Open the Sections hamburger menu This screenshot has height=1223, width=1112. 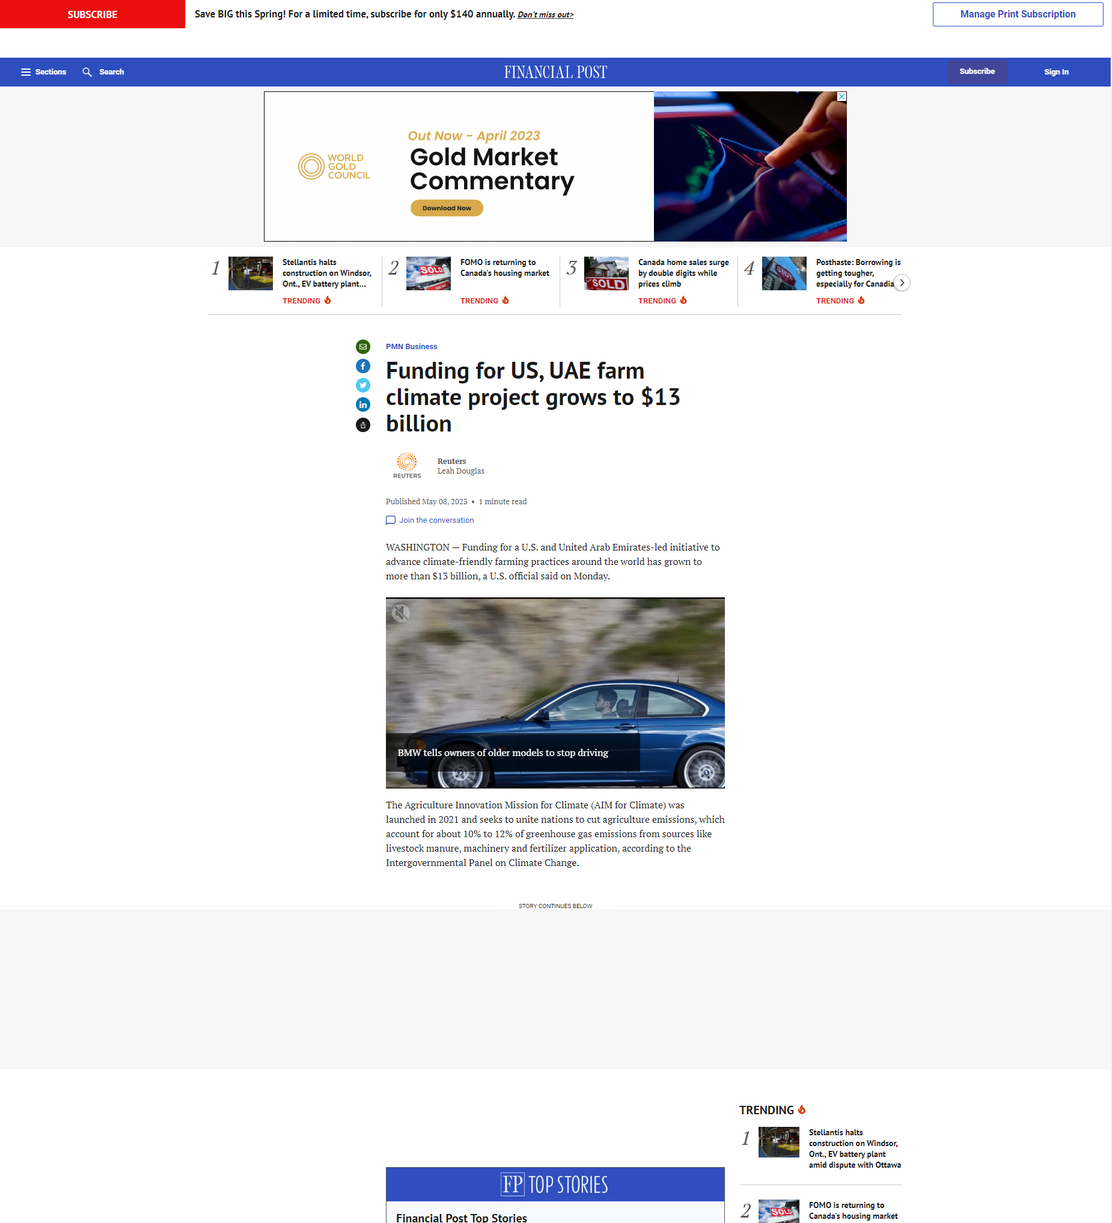coord(26,72)
